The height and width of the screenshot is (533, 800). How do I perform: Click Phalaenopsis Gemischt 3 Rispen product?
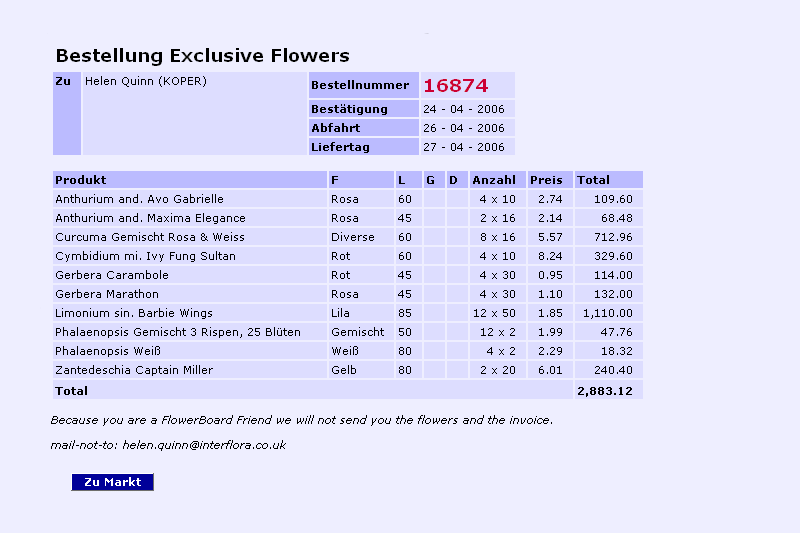(177, 332)
